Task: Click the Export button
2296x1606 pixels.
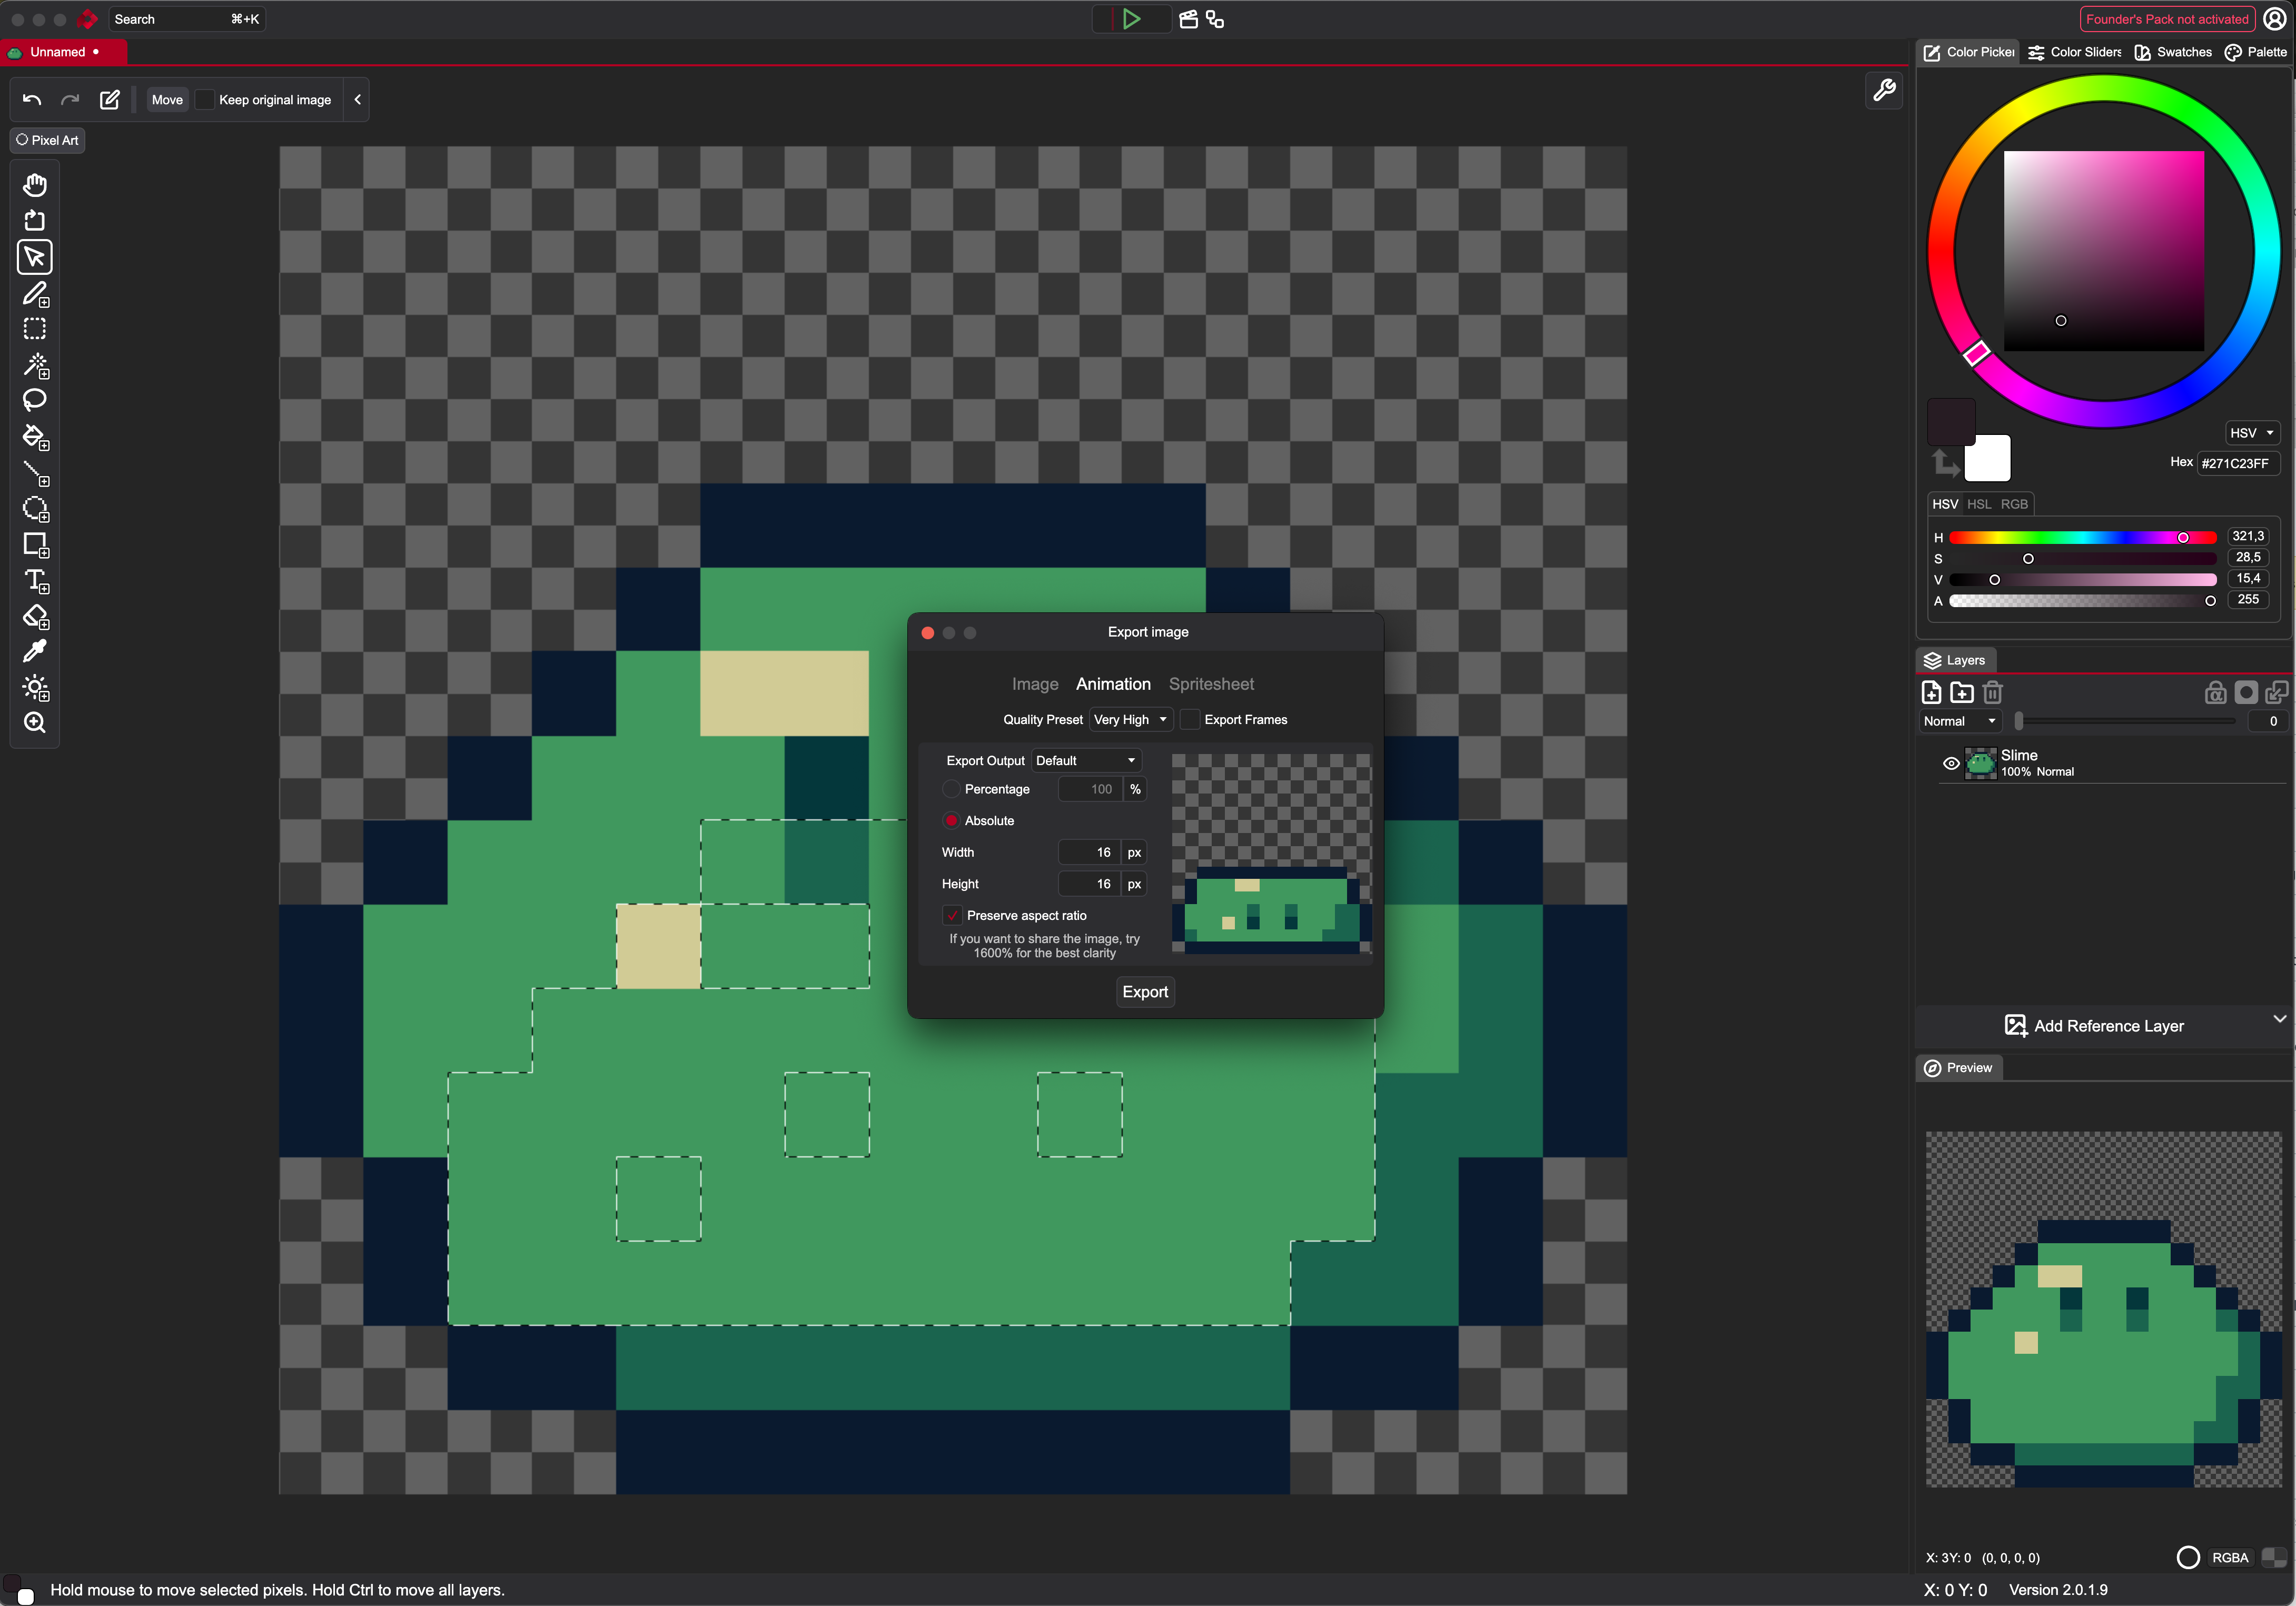Action: pyautogui.click(x=1145, y=992)
